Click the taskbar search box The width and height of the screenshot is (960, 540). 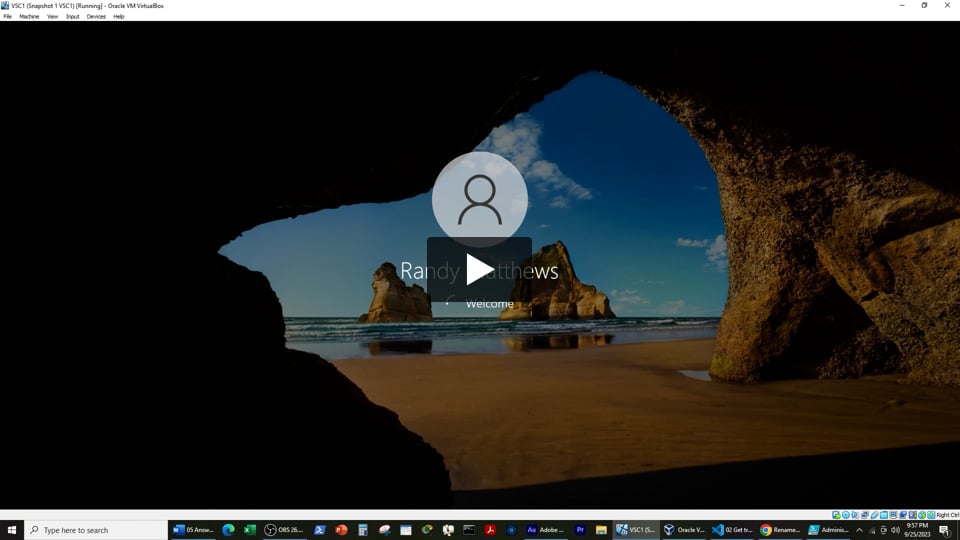95,530
